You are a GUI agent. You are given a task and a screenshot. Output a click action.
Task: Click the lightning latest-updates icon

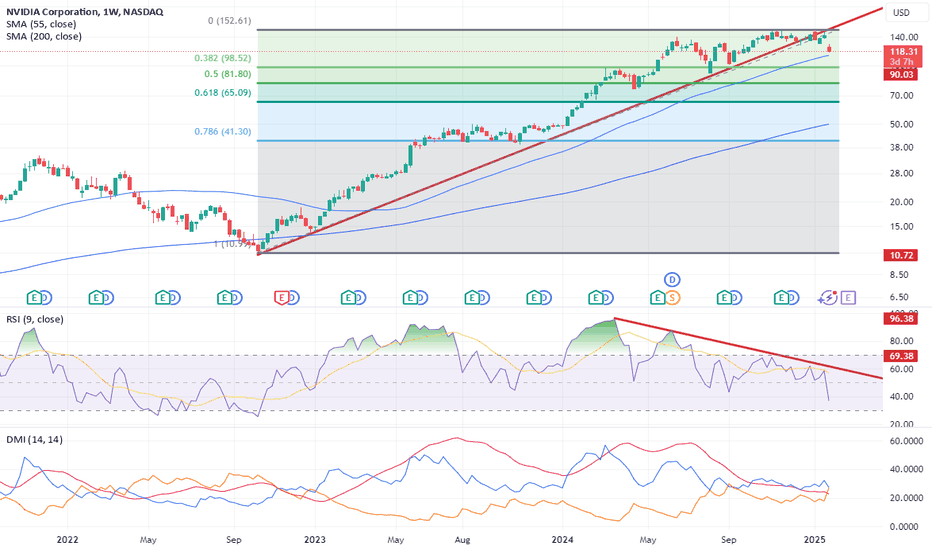[829, 297]
